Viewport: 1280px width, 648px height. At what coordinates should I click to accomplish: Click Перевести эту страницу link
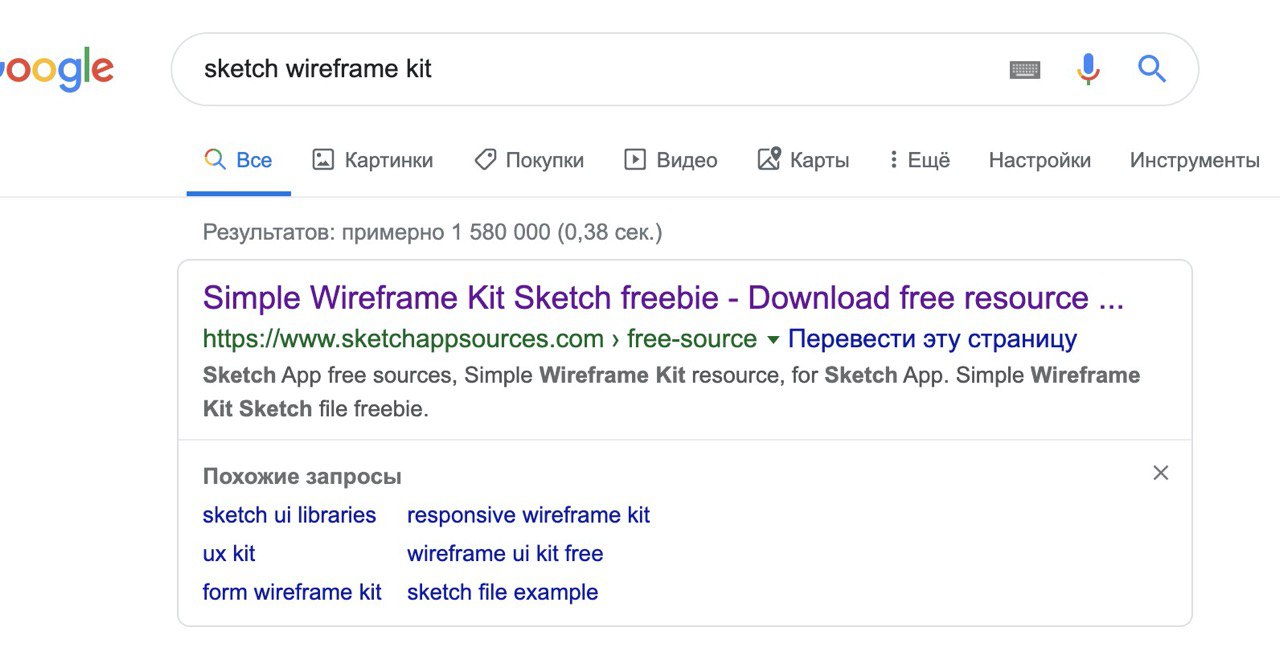click(x=932, y=339)
